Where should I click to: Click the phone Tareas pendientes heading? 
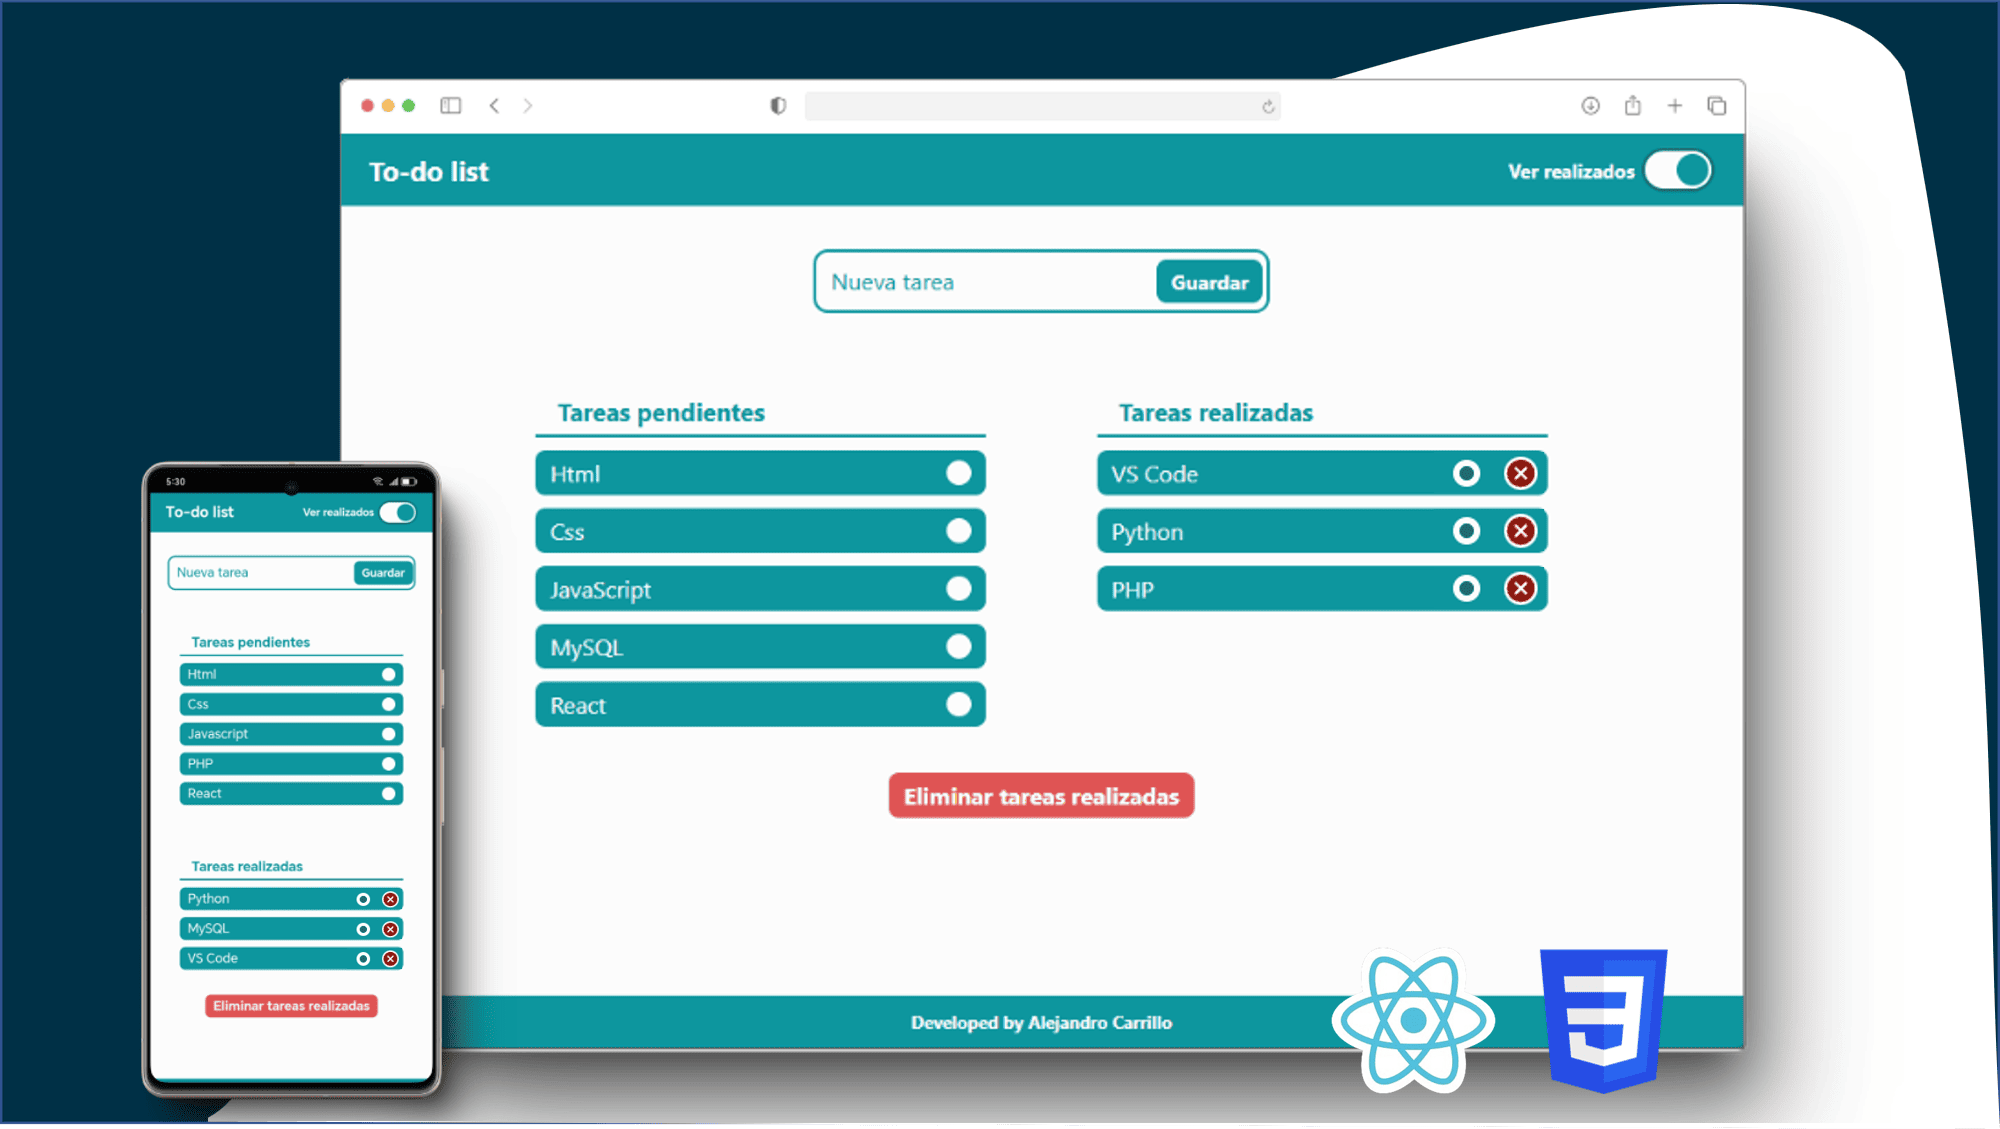(250, 642)
